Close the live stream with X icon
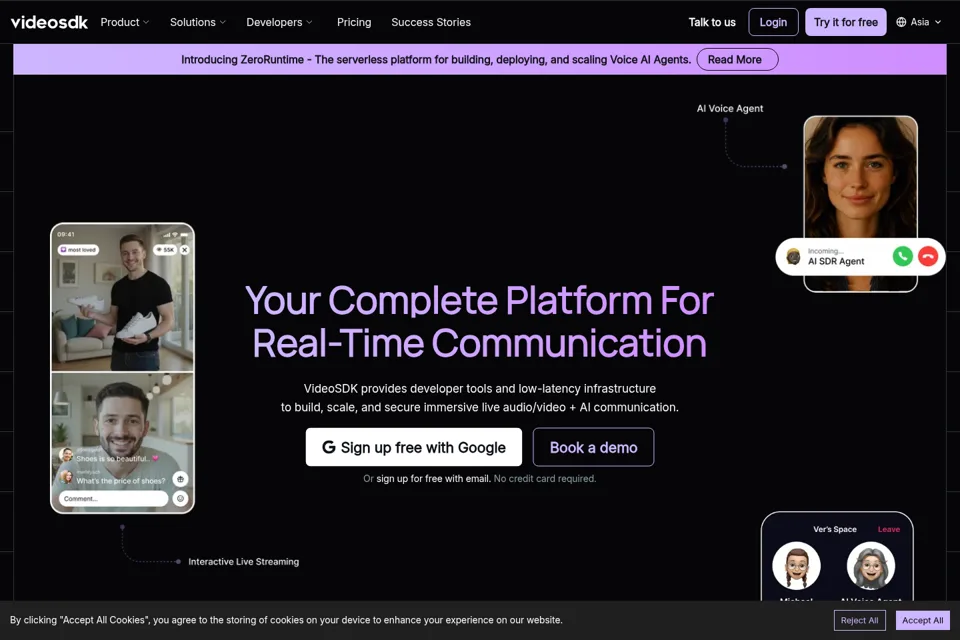The height and width of the screenshot is (640, 960). 184,250
